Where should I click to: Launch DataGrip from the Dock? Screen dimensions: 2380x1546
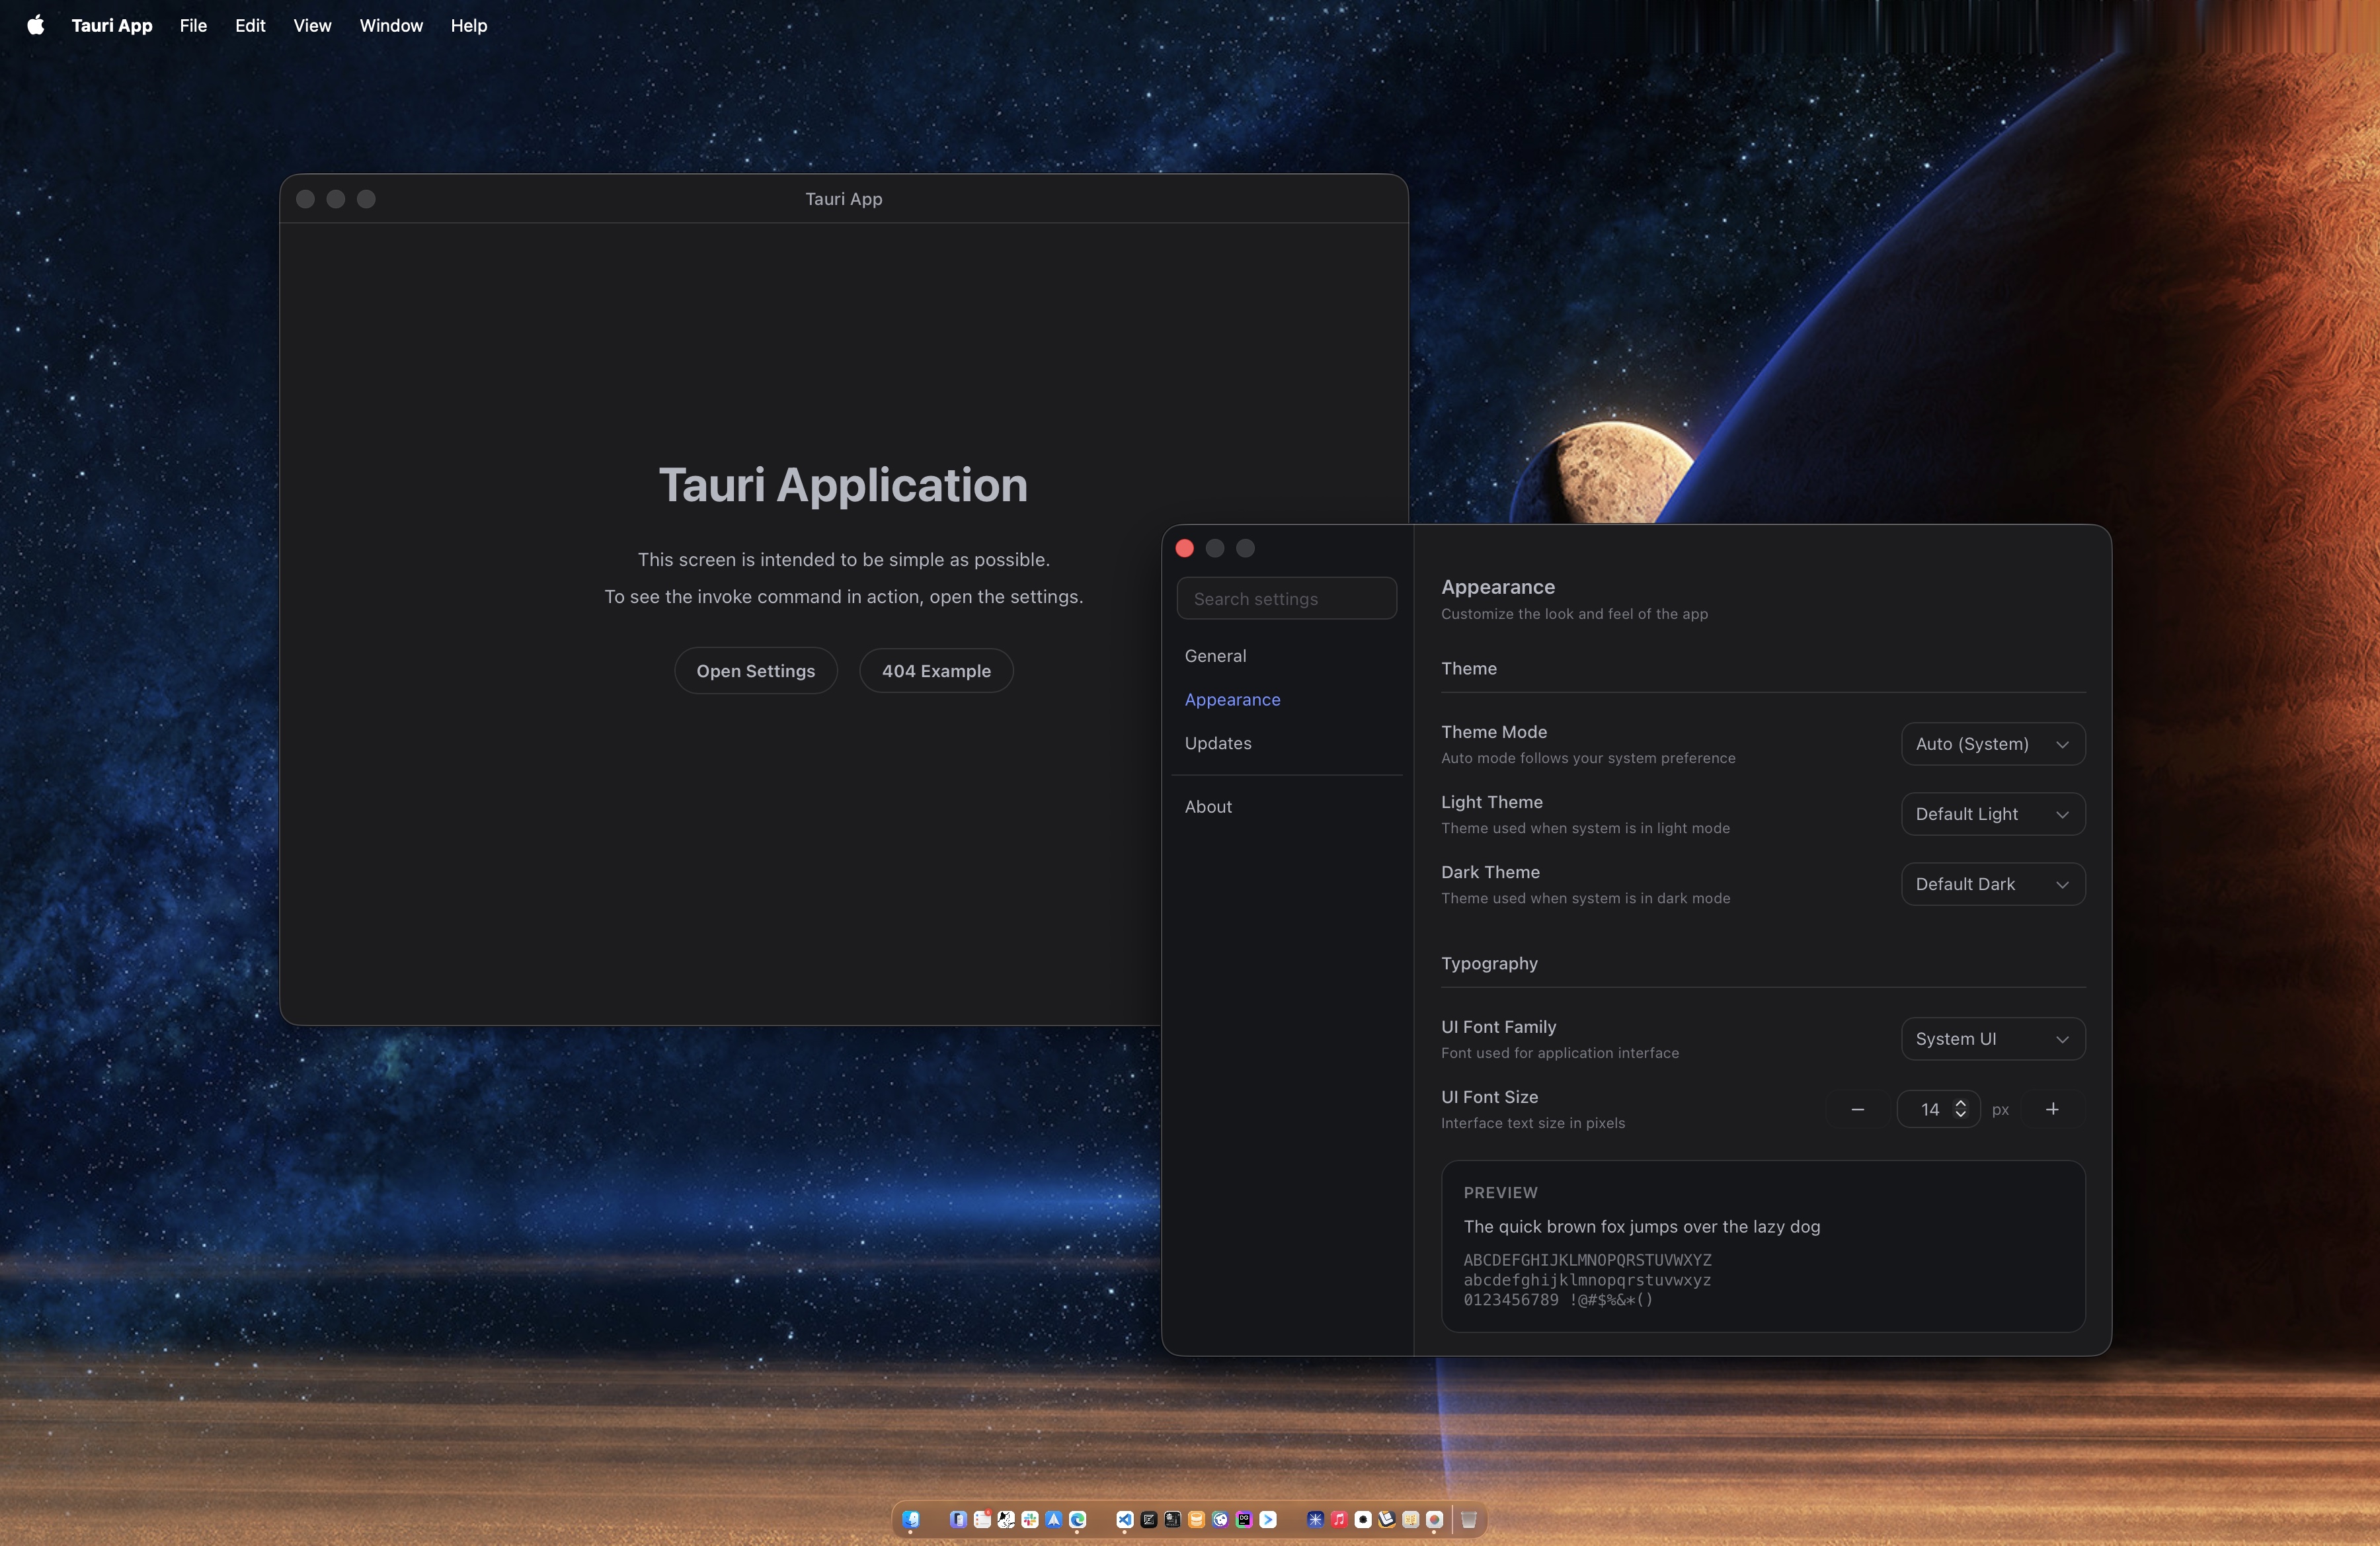1244,1519
